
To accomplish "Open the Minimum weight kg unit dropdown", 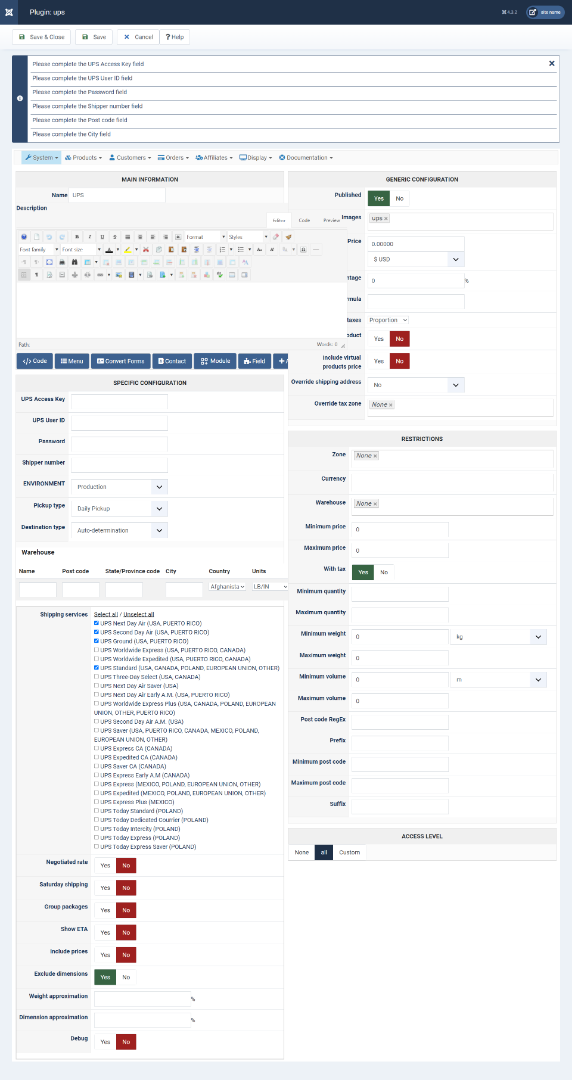I will [498, 637].
